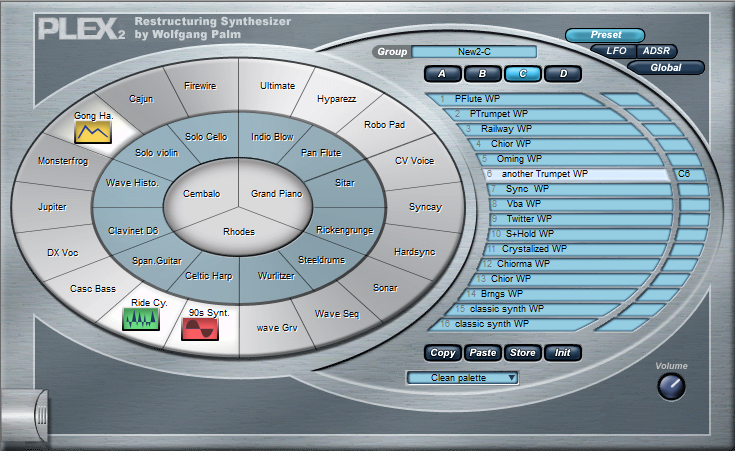Switch to preset bank A

click(x=442, y=74)
